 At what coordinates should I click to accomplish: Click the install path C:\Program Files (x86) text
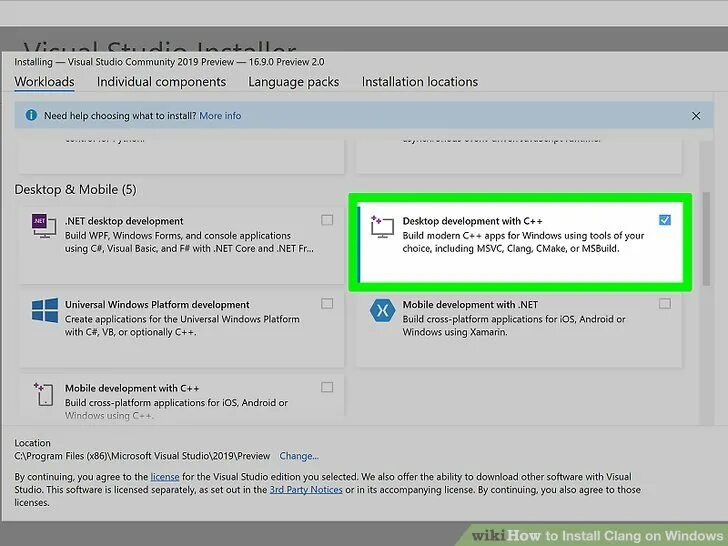(x=142, y=456)
